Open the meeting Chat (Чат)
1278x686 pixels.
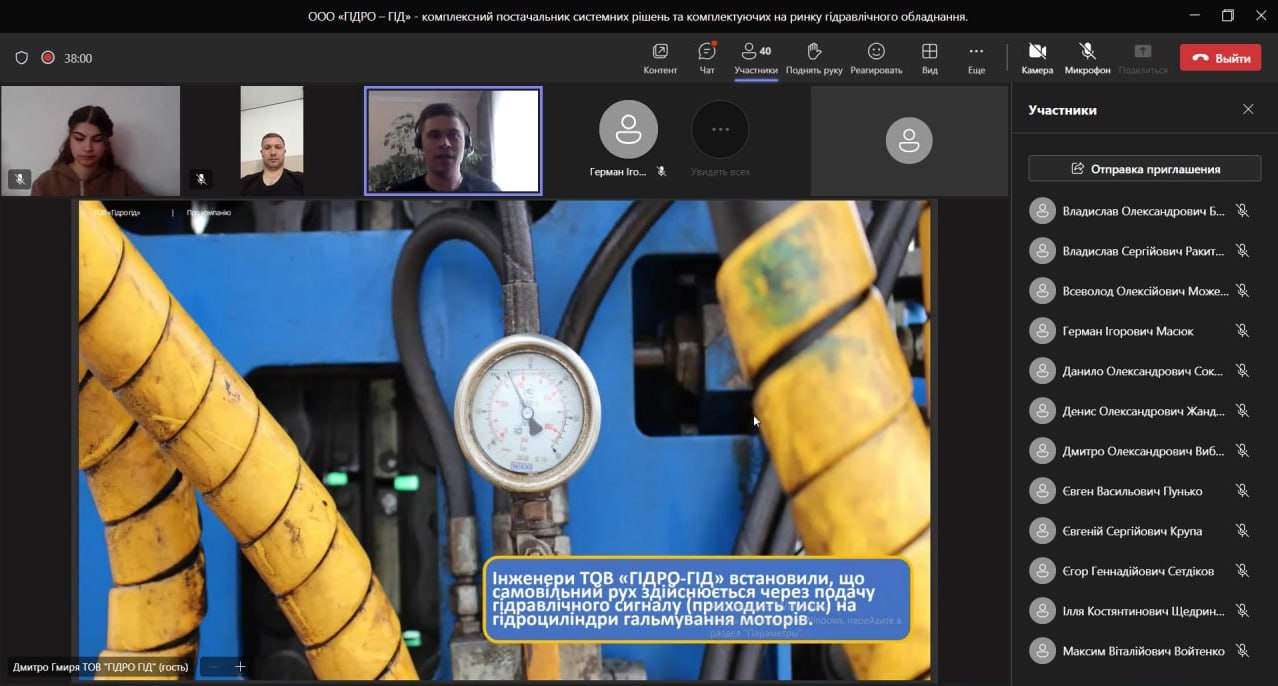(707, 59)
